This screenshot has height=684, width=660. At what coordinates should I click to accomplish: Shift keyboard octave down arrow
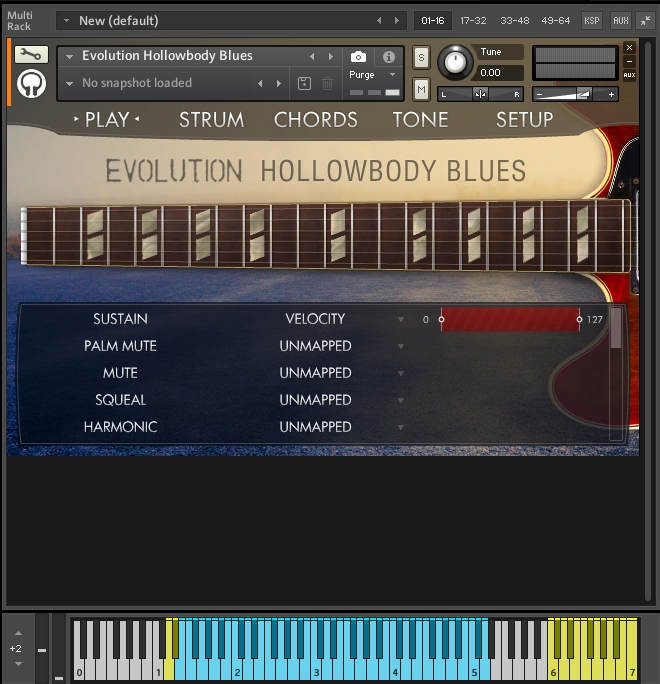tap(18, 664)
